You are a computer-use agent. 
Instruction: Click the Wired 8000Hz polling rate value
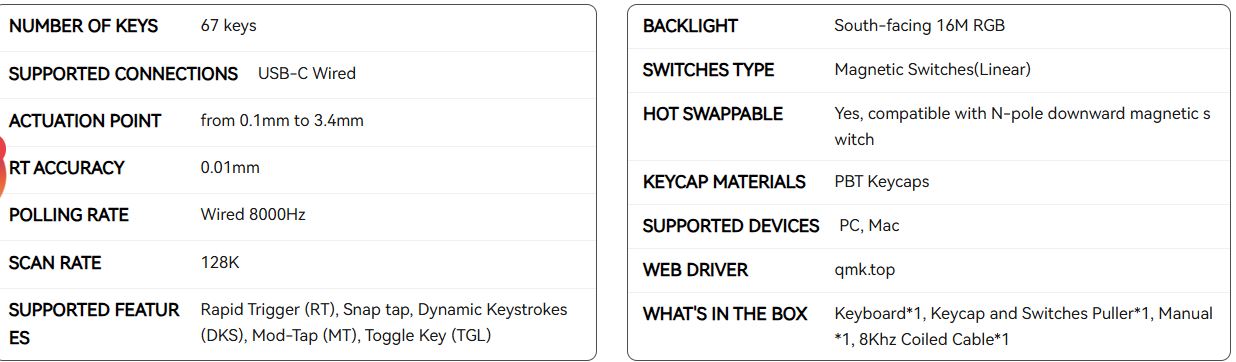tap(253, 215)
